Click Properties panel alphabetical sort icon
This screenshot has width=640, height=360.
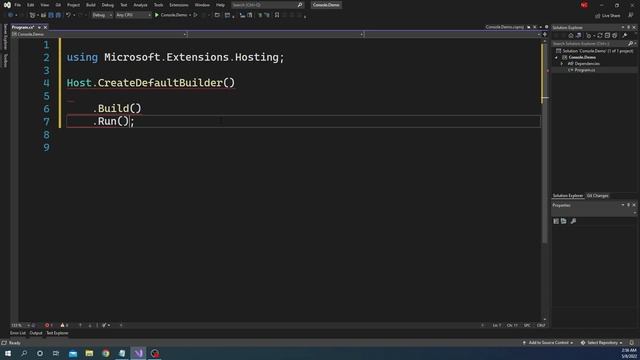(x=564, y=221)
